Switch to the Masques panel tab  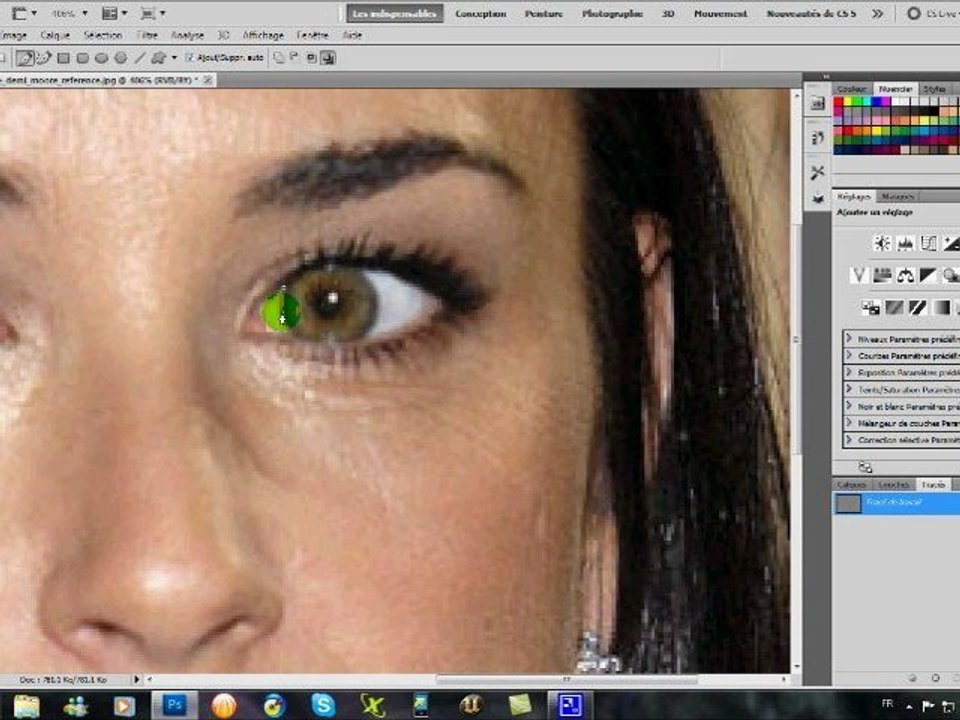pos(898,197)
